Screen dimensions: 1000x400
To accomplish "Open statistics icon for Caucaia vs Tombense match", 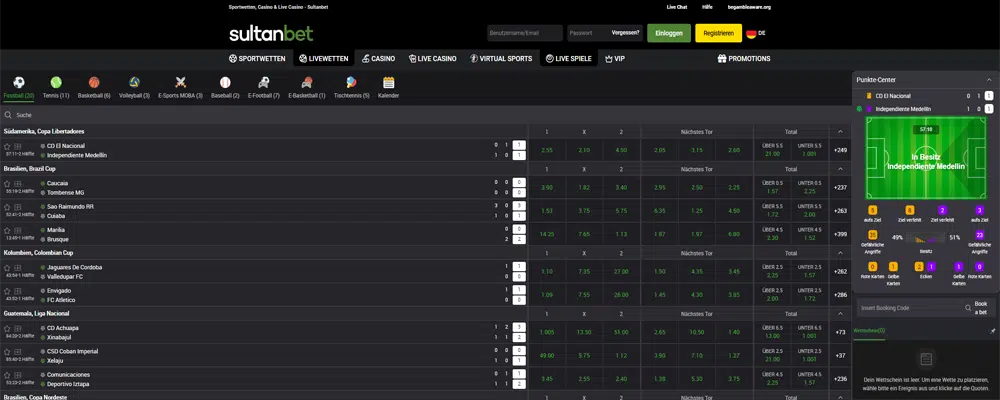I will tap(17, 184).
